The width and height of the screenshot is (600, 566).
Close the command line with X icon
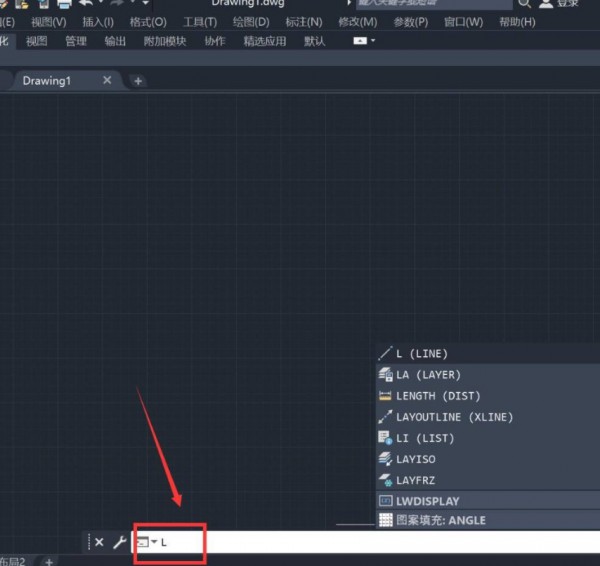tap(99, 542)
